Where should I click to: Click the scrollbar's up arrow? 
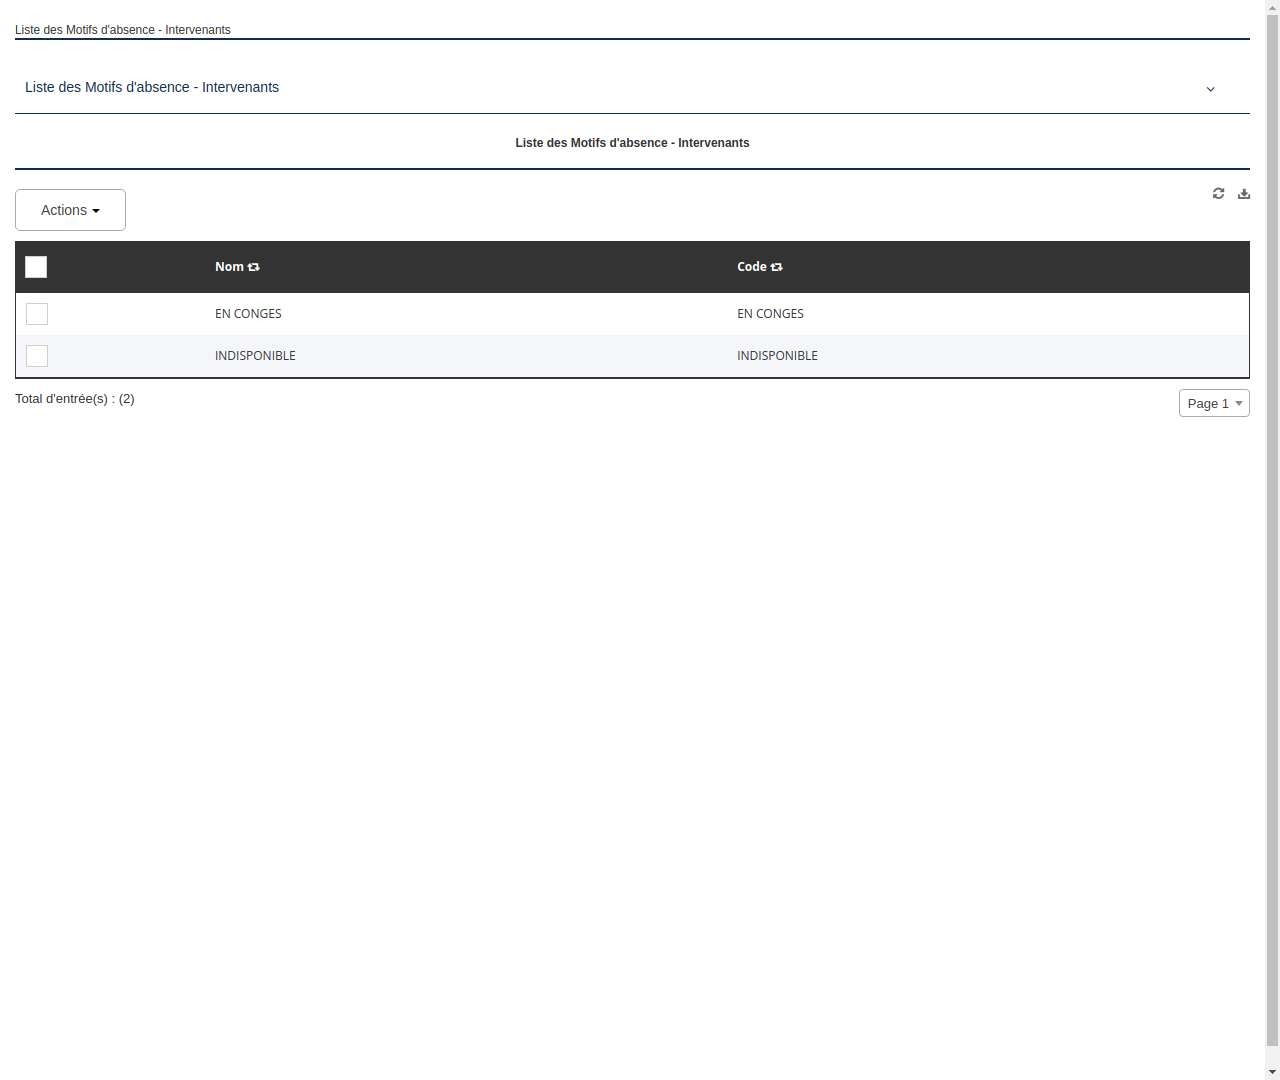(1272, 7)
